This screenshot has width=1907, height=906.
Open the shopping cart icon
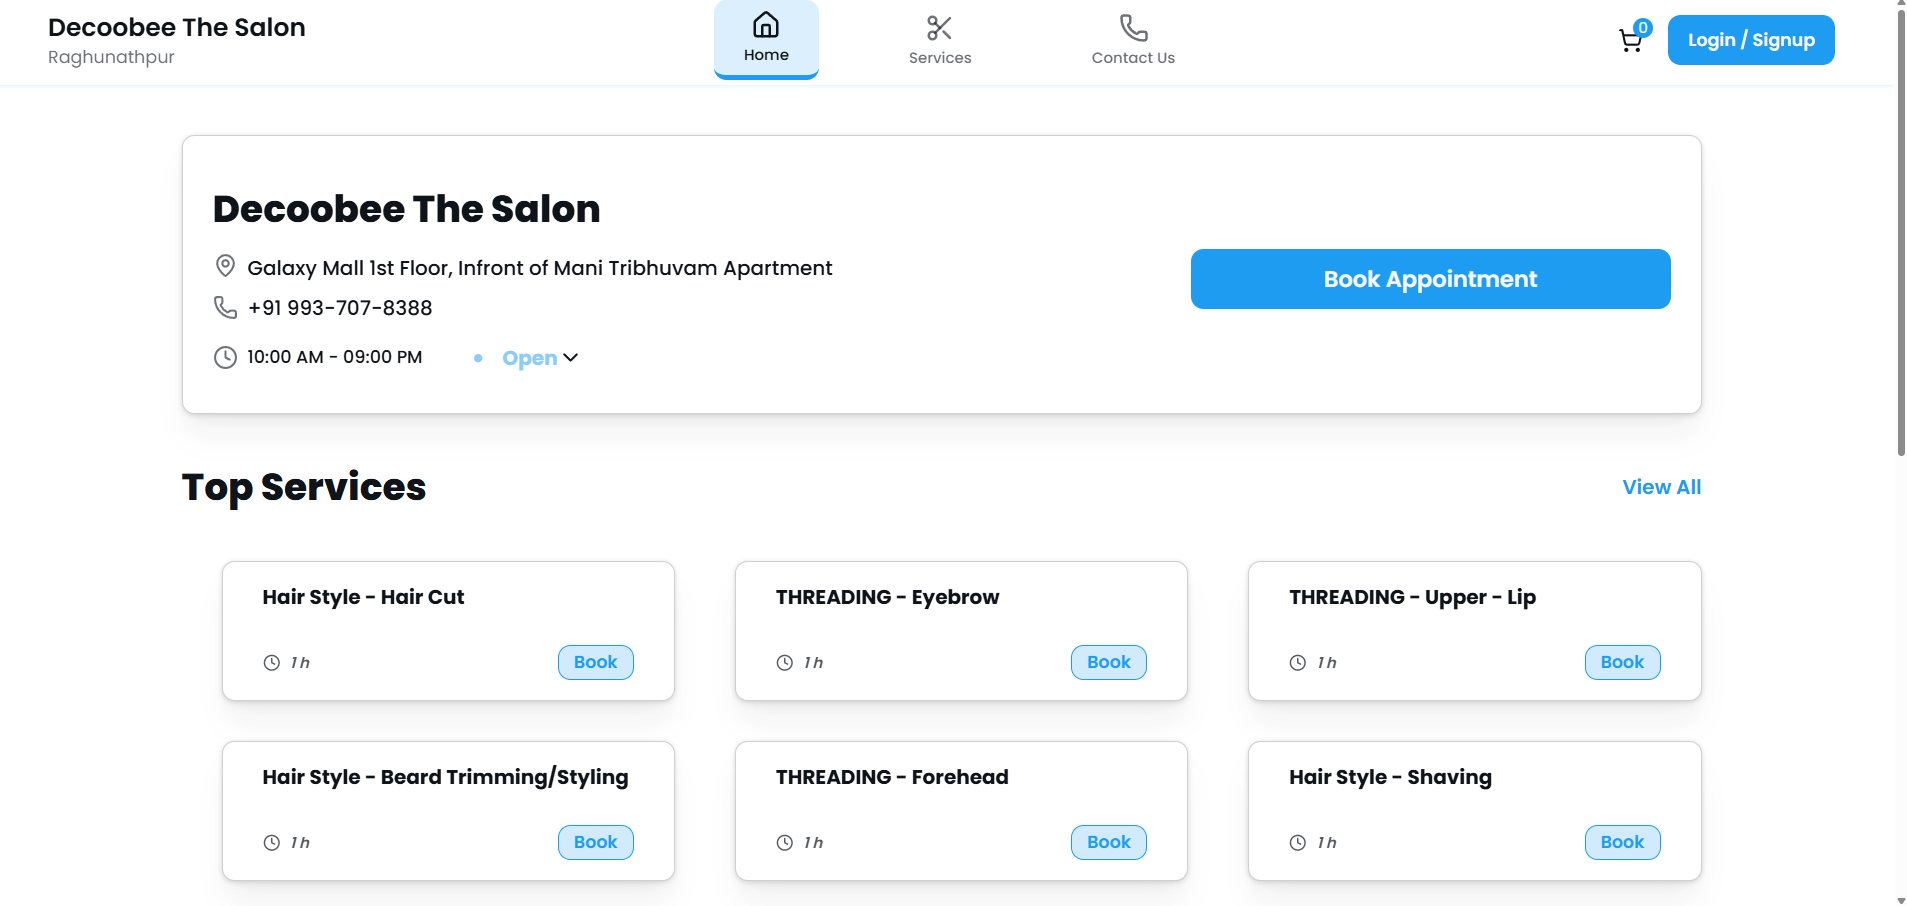coord(1630,41)
